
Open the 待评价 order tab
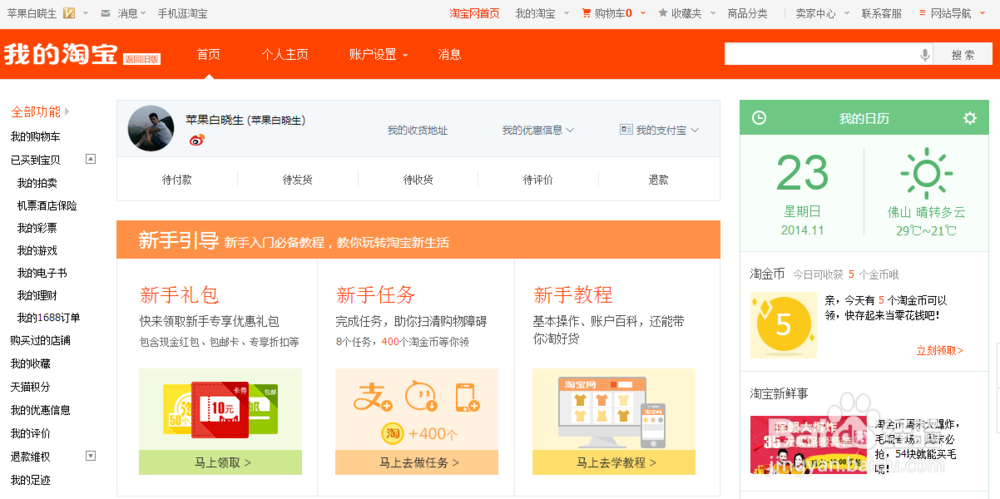[x=538, y=180]
